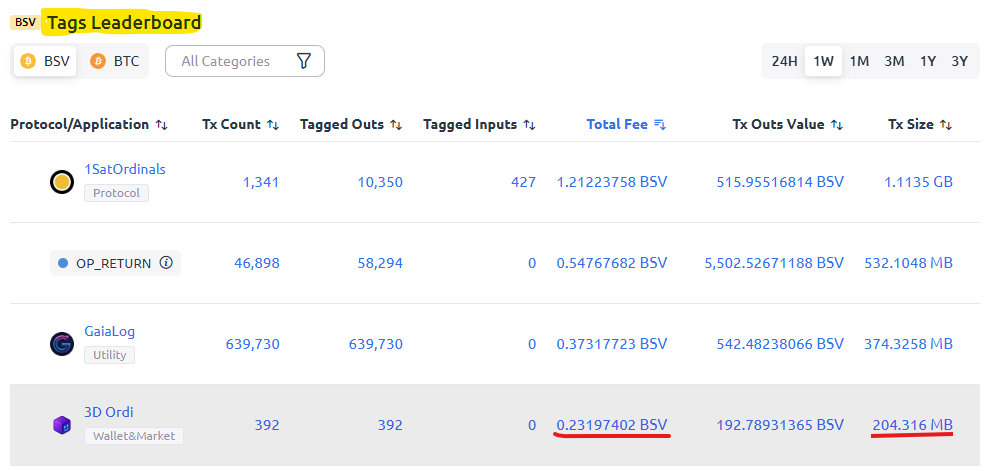This screenshot has height=471, width=984.
Task: Open the 1SatOrdinals protocol logo
Action: coord(62,182)
